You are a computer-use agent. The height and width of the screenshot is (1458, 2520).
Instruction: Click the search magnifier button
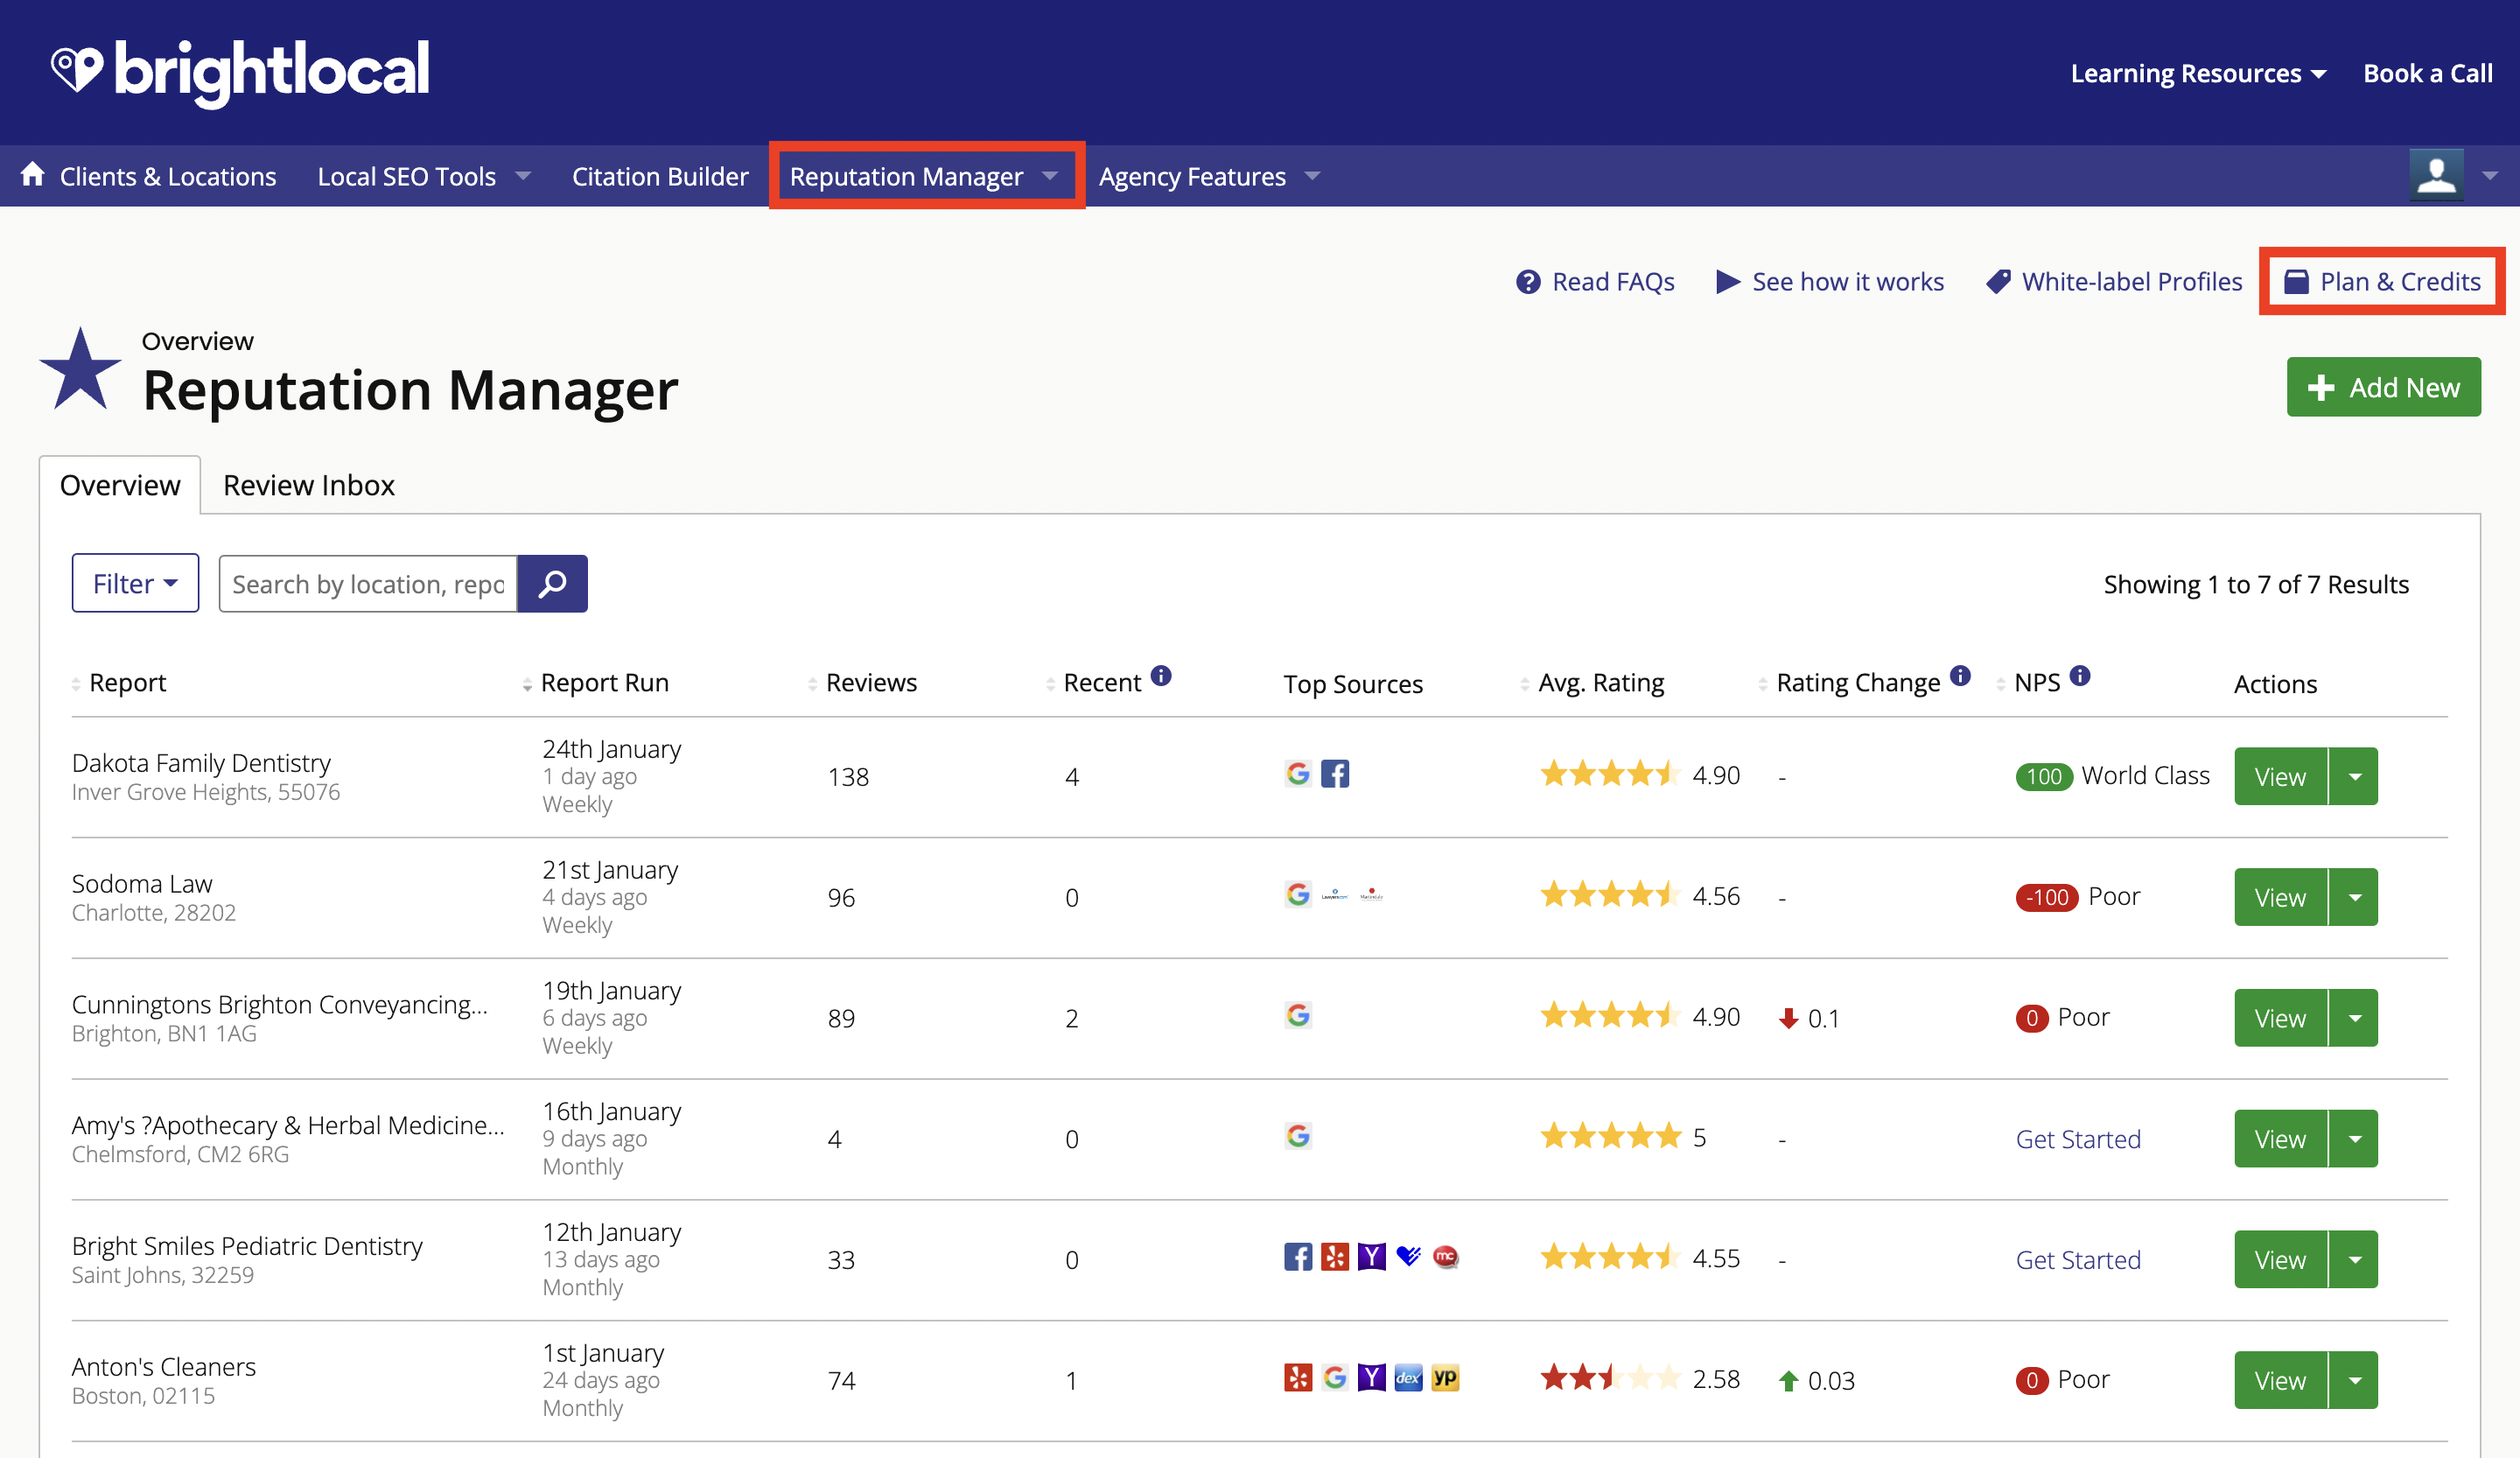pyautogui.click(x=552, y=584)
